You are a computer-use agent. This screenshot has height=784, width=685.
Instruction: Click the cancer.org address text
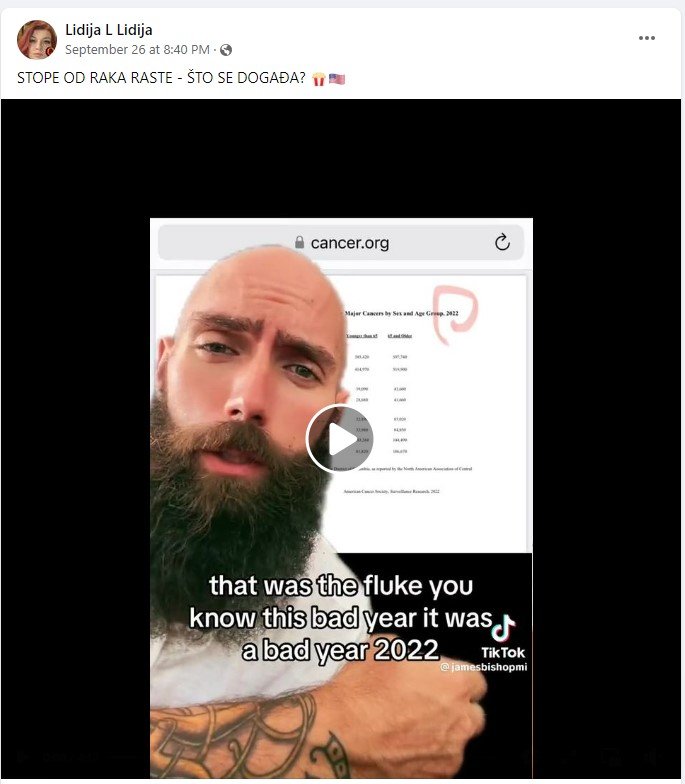coord(350,243)
